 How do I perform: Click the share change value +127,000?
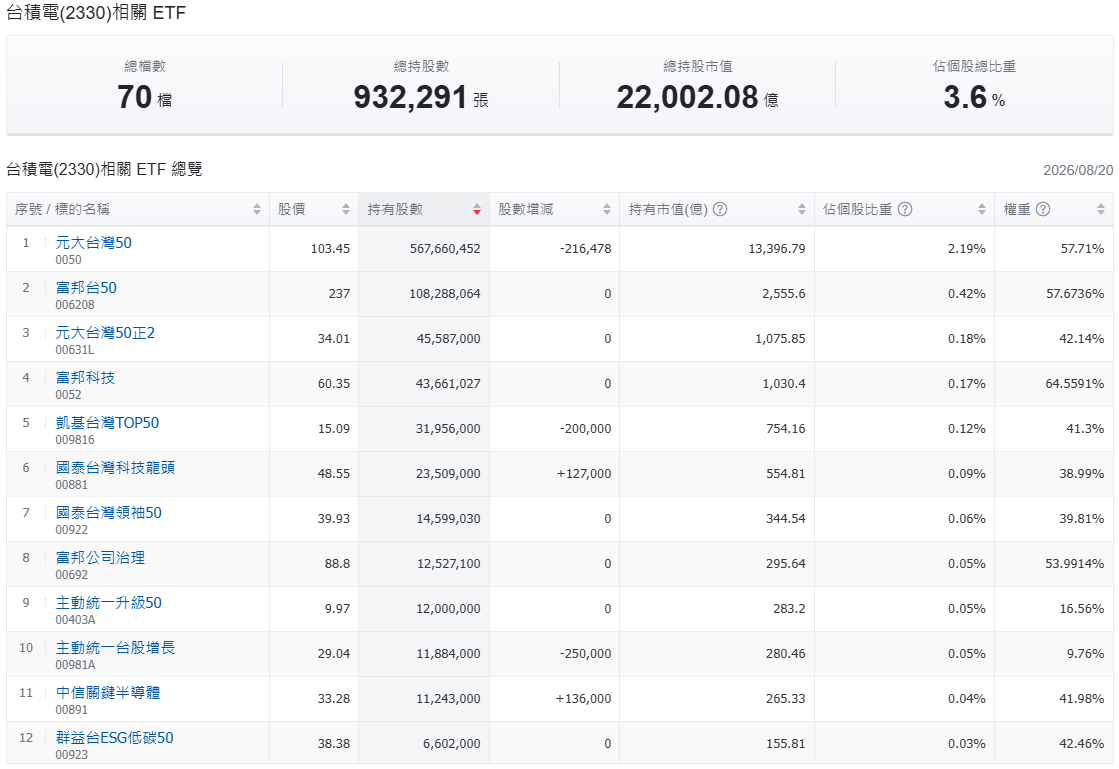tap(584, 473)
